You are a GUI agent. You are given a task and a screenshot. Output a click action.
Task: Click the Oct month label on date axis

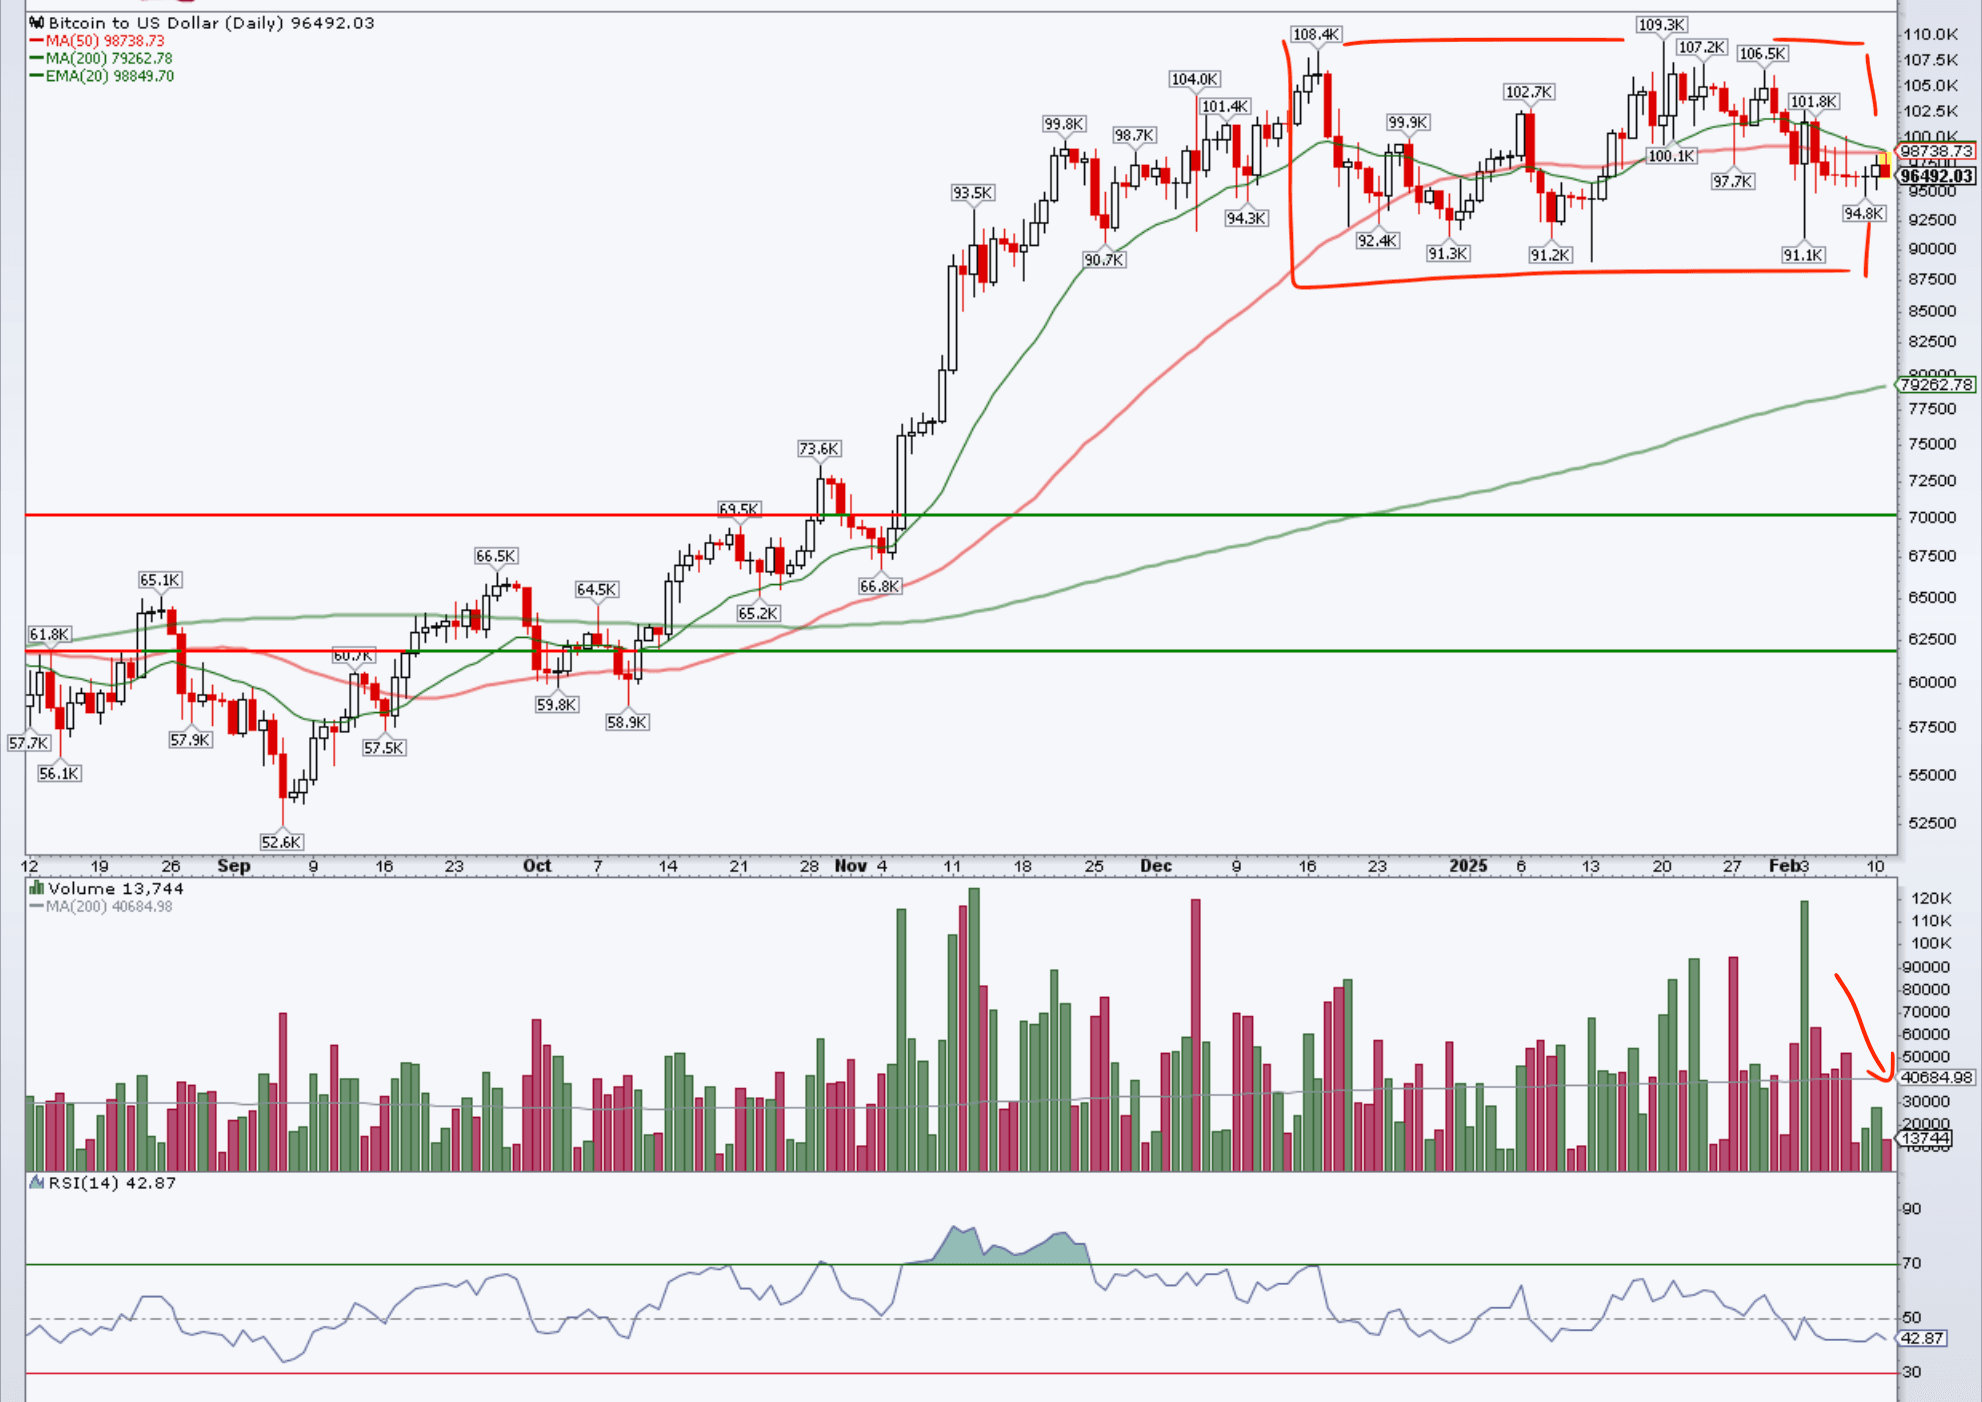click(x=537, y=866)
